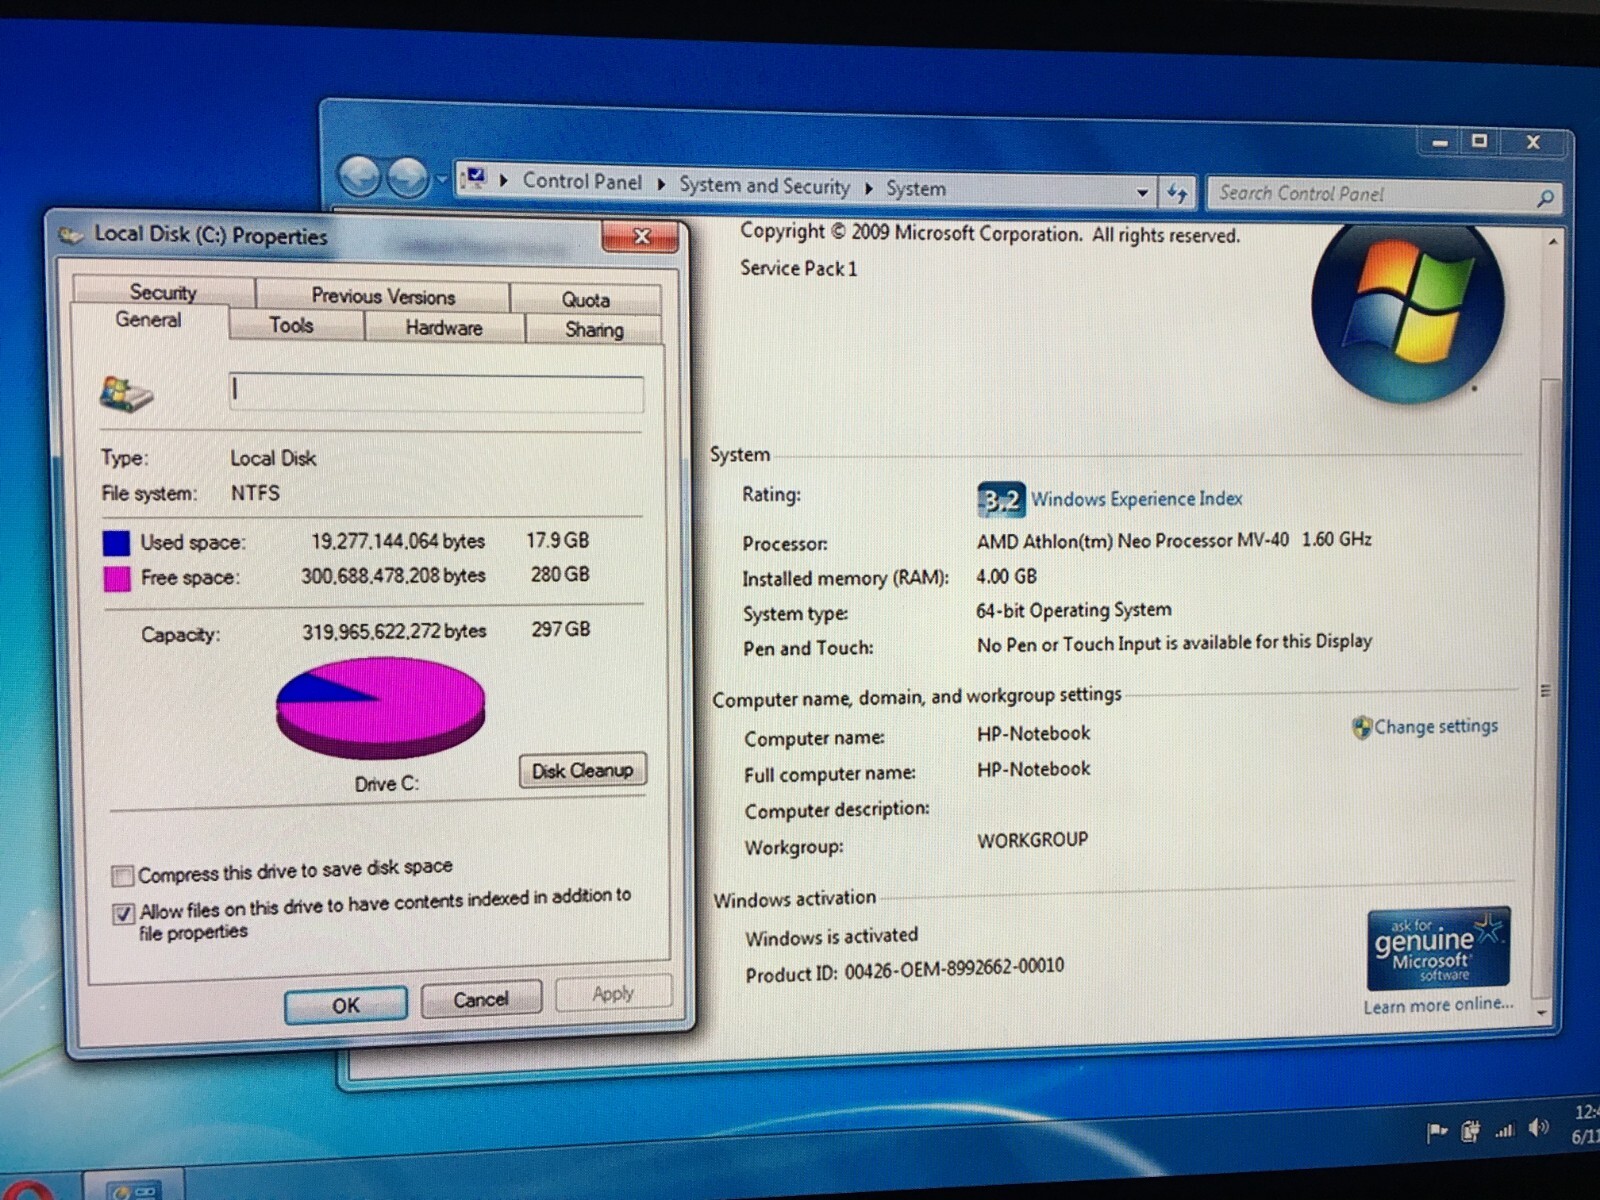Screen dimensions: 1600x1200
Task: Navigate to Control Panel breadcrumb
Action: tap(582, 182)
